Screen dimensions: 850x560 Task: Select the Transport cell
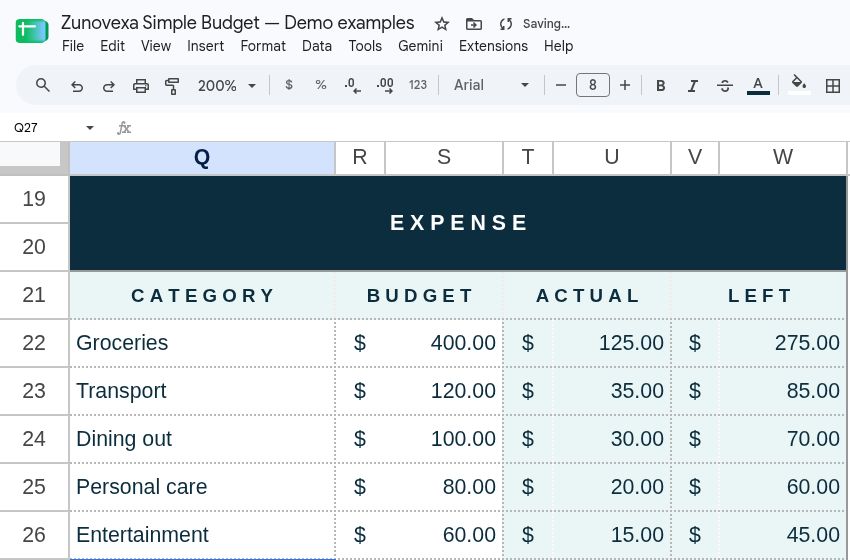tap(202, 391)
